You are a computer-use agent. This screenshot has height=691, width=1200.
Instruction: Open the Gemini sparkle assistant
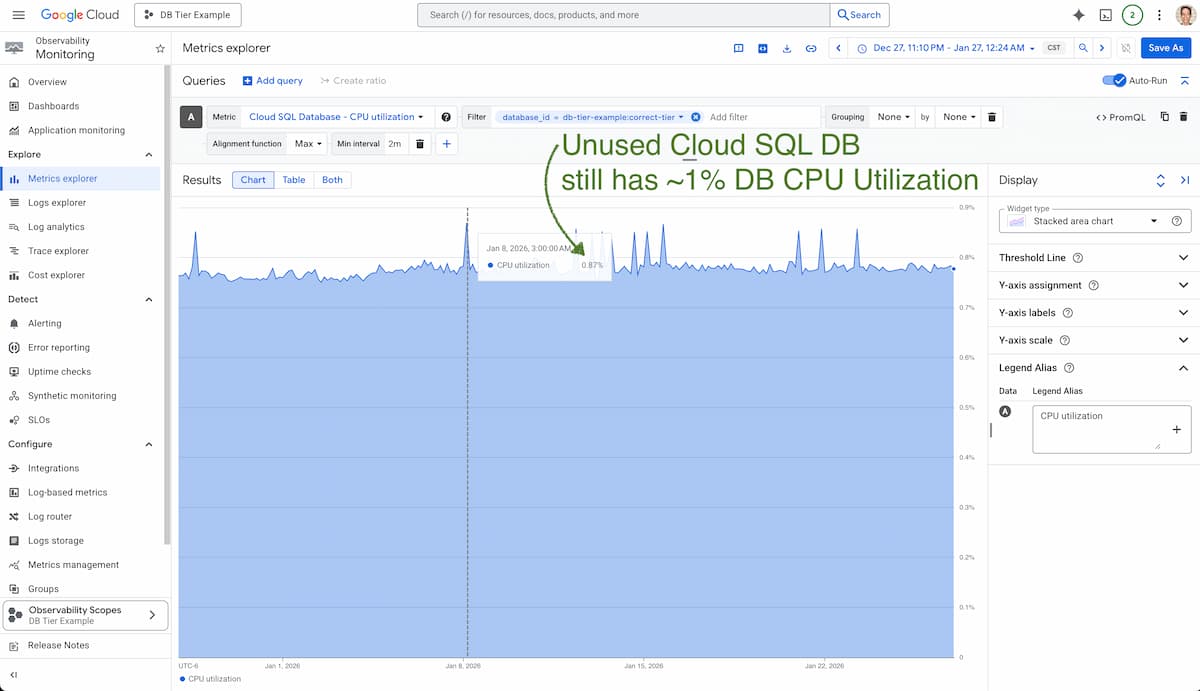click(1078, 15)
